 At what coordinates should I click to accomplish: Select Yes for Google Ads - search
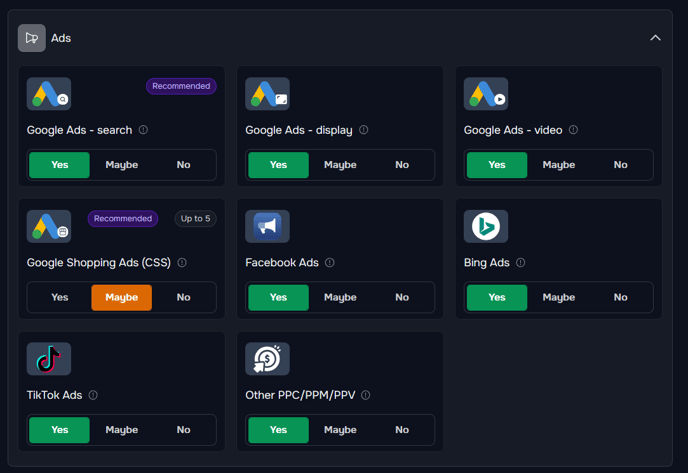(60, 165)
